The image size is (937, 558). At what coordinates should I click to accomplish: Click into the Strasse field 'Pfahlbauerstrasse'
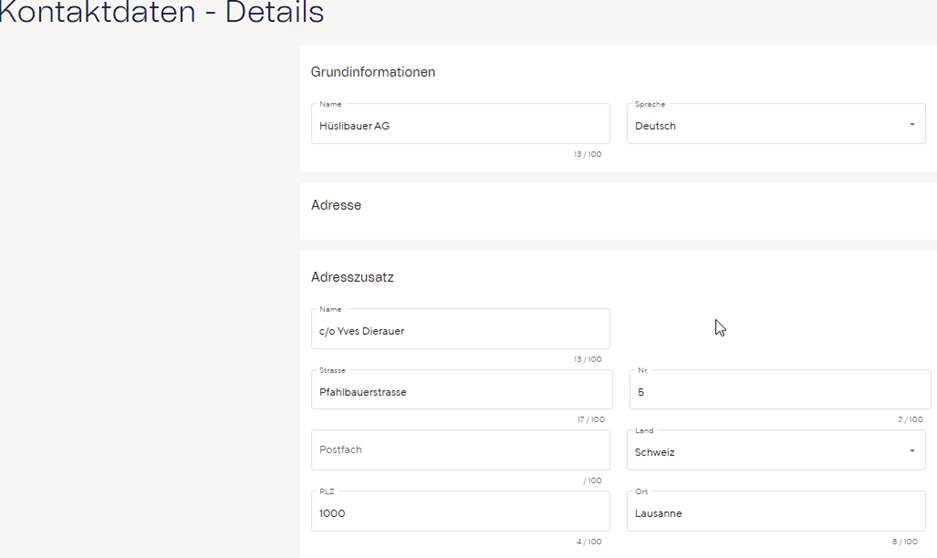click(460, 391)
